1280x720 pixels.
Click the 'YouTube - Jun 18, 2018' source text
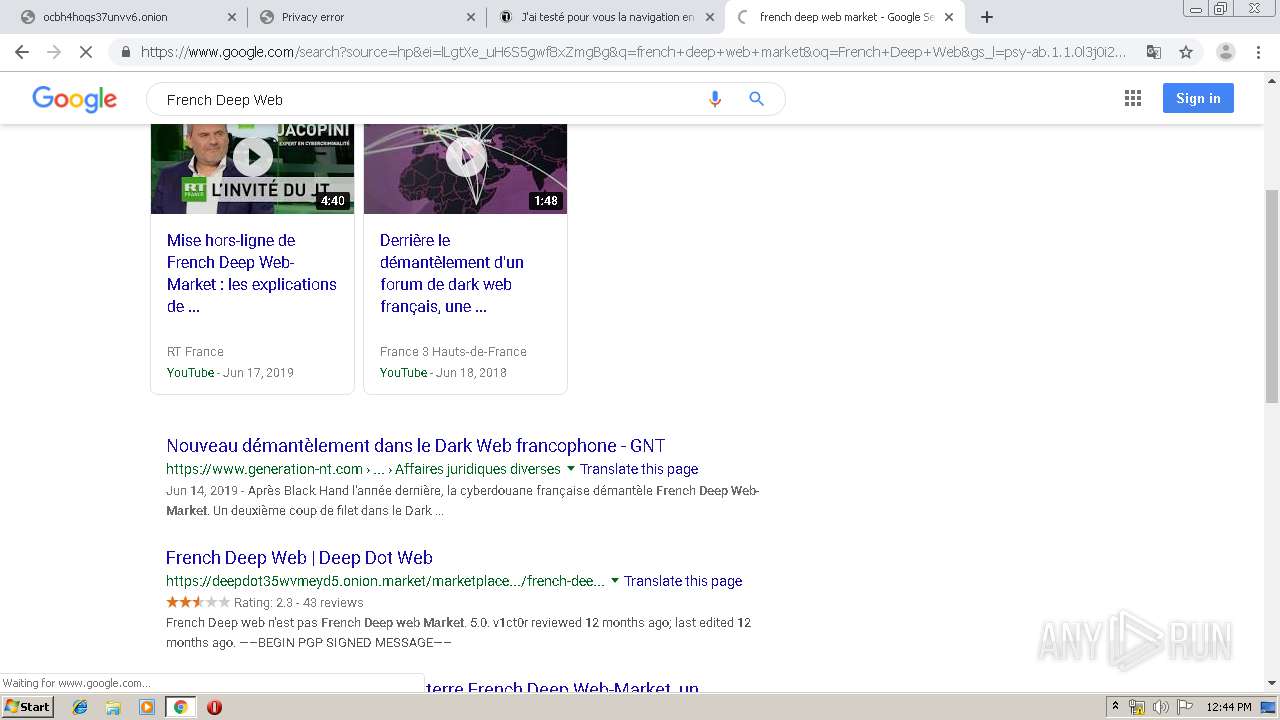pos(443,373)
